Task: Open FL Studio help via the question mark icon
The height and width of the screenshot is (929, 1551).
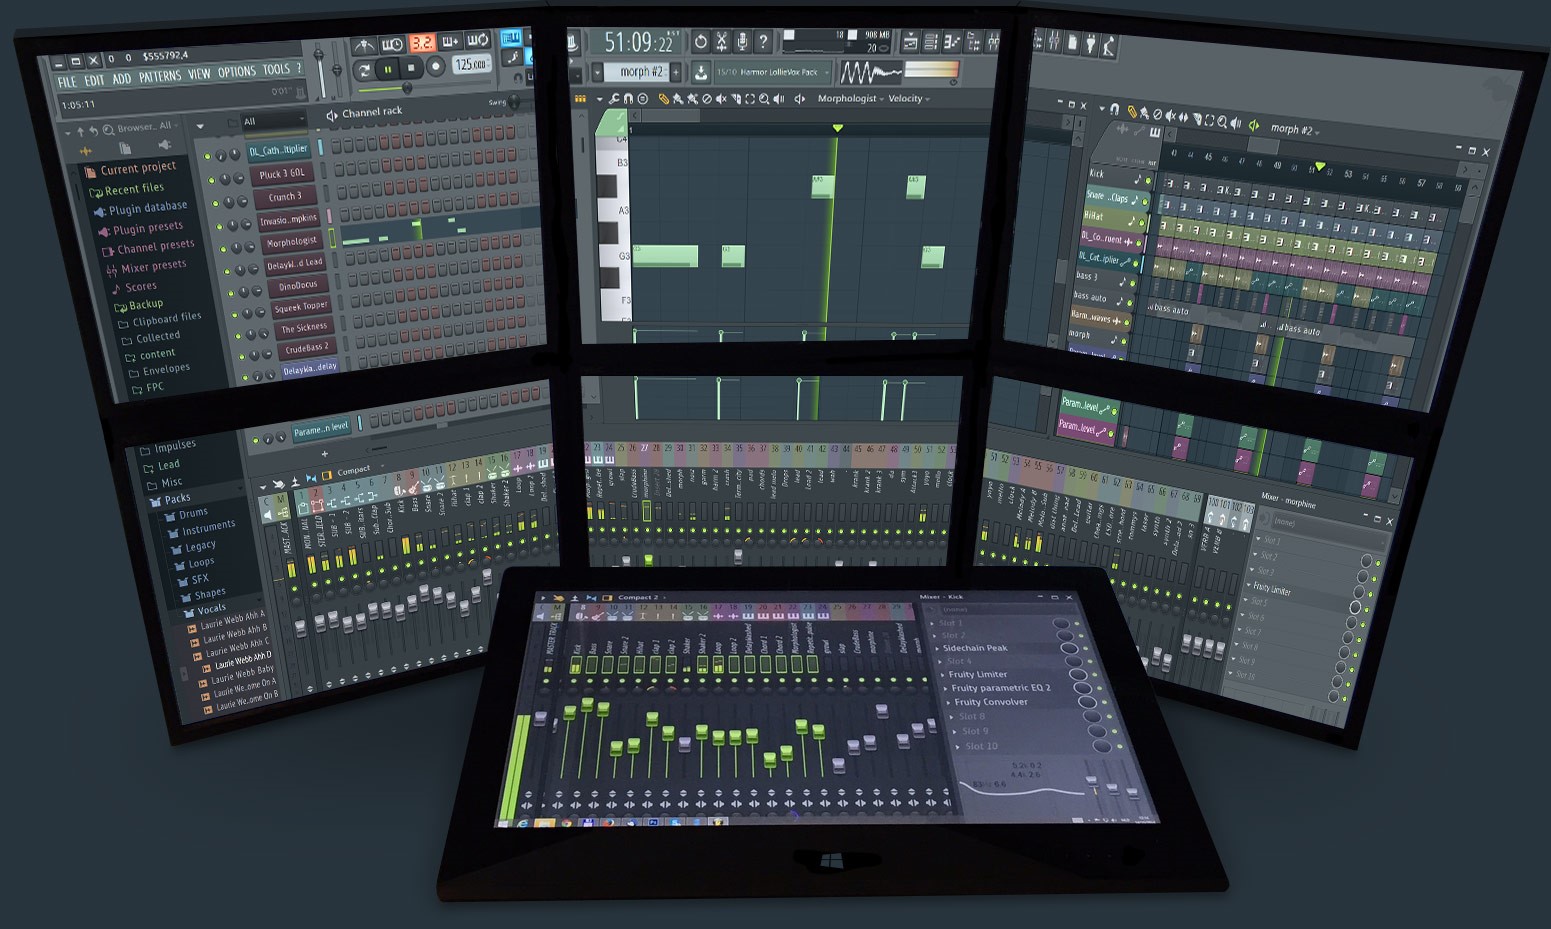Action: point(764,40)
